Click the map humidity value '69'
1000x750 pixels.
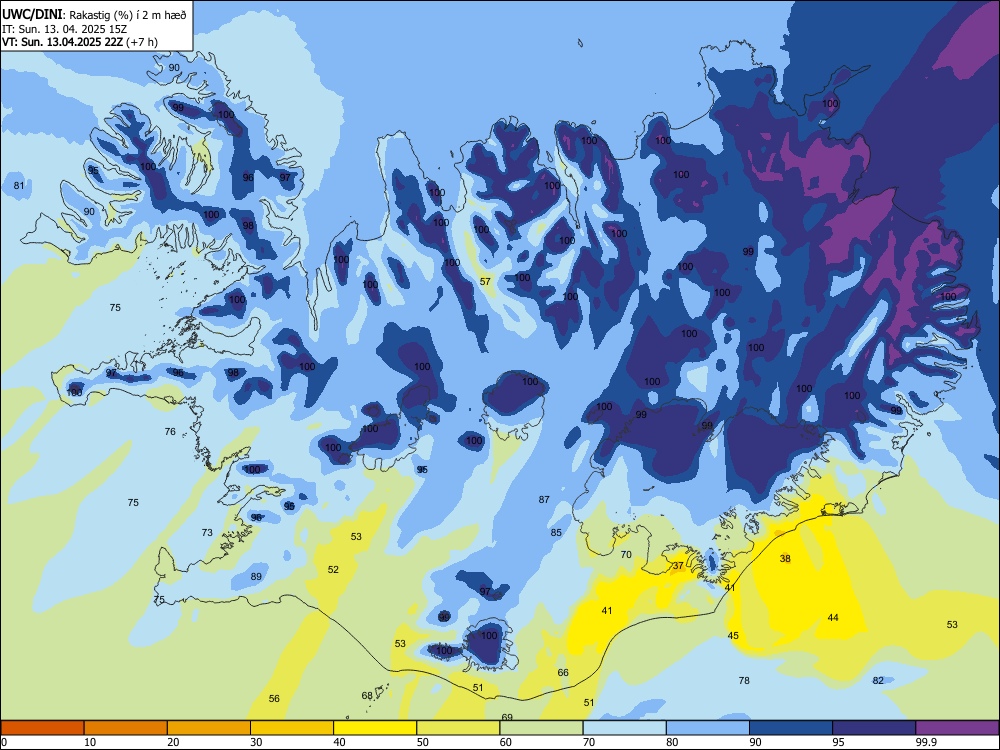507,717
